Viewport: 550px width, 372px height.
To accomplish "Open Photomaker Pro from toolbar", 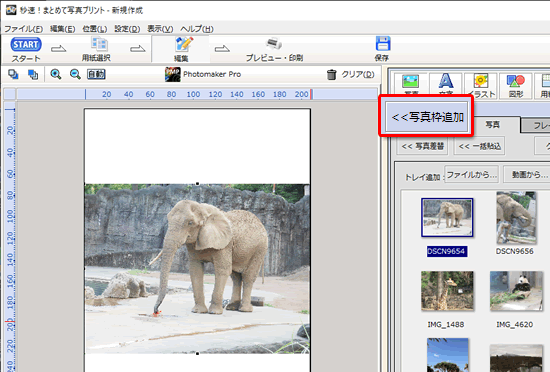I will (x=203, y=74).
